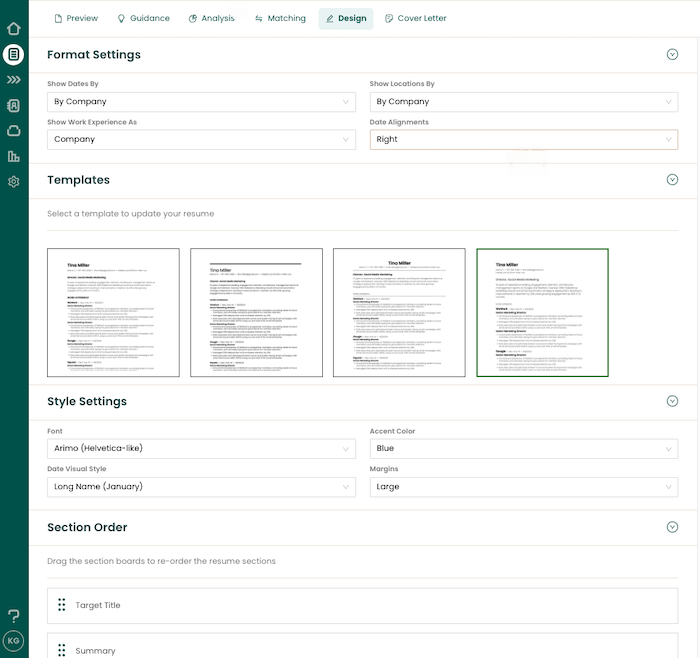This screenshot has width=700, height=658.
Task: Click the Summary section board
Action: [x=362, y=646]
